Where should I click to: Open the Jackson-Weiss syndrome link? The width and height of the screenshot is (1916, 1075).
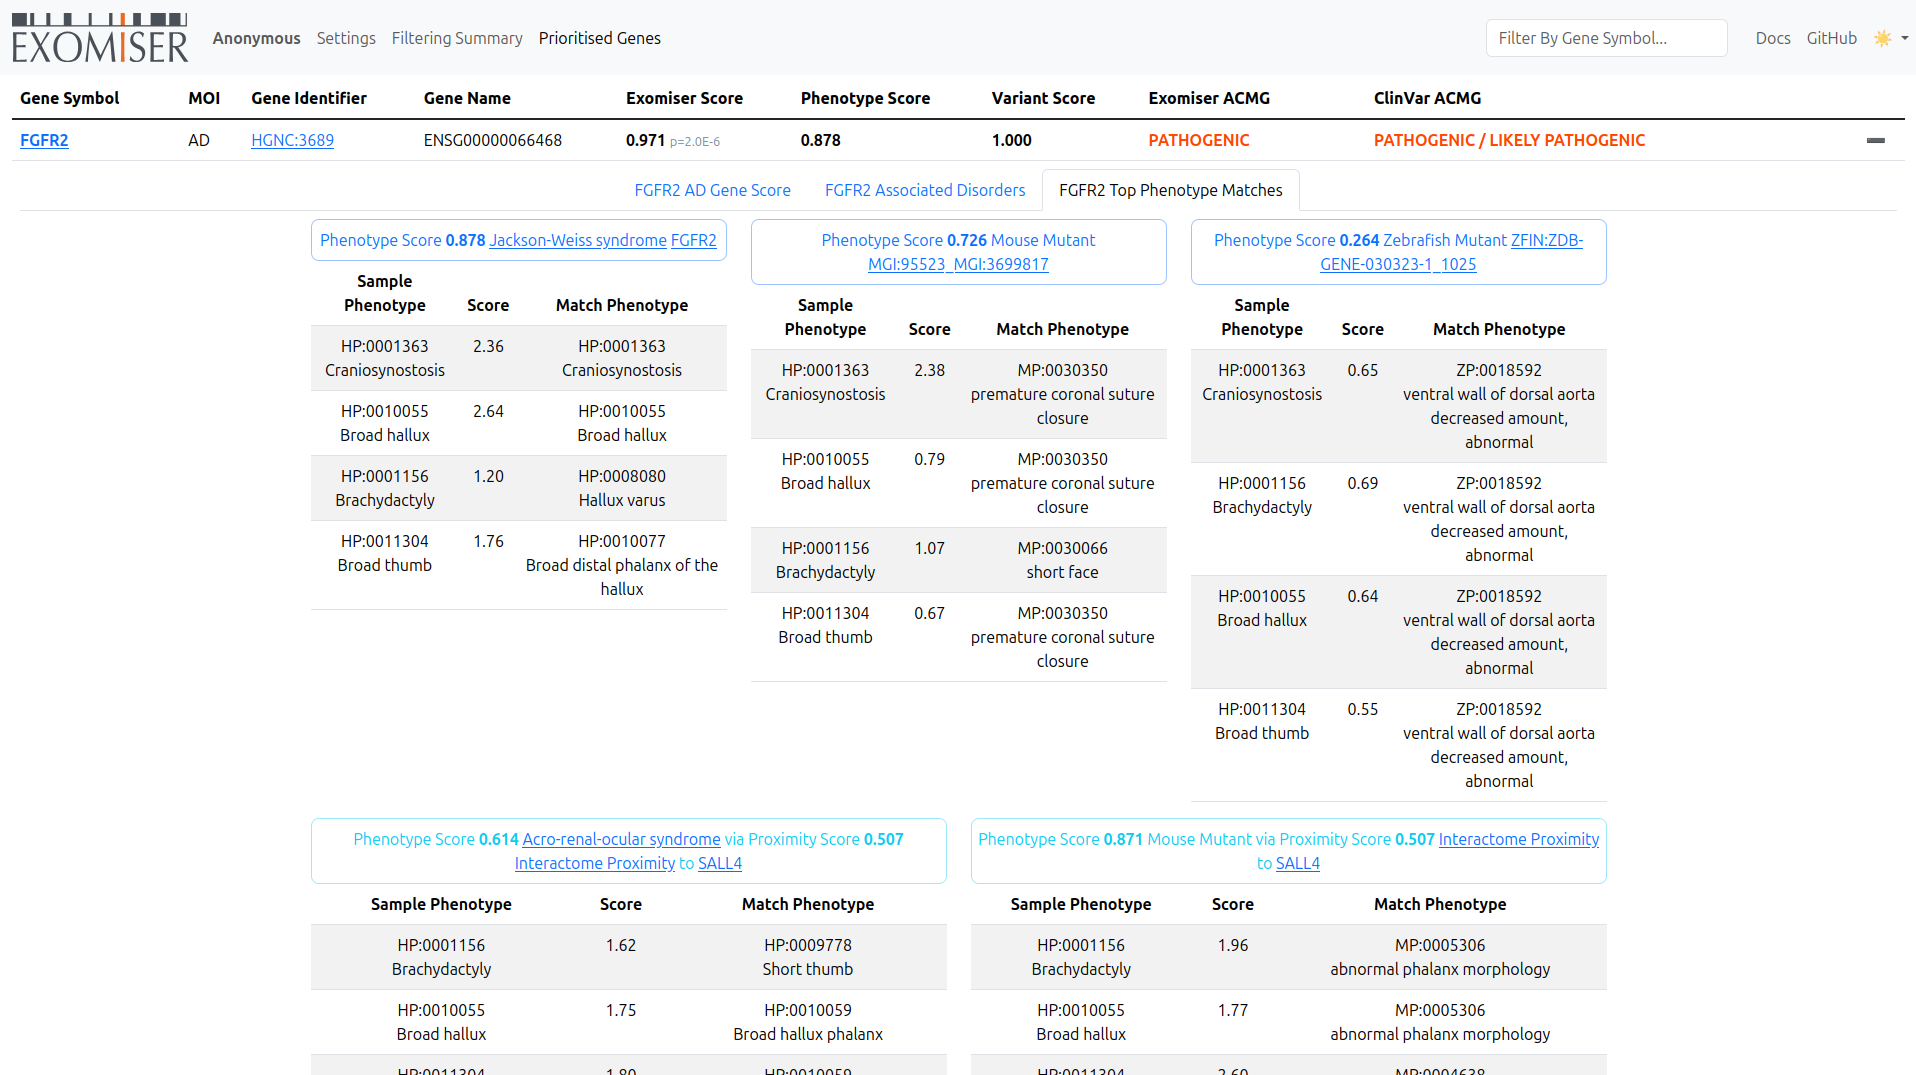[578, 240]
